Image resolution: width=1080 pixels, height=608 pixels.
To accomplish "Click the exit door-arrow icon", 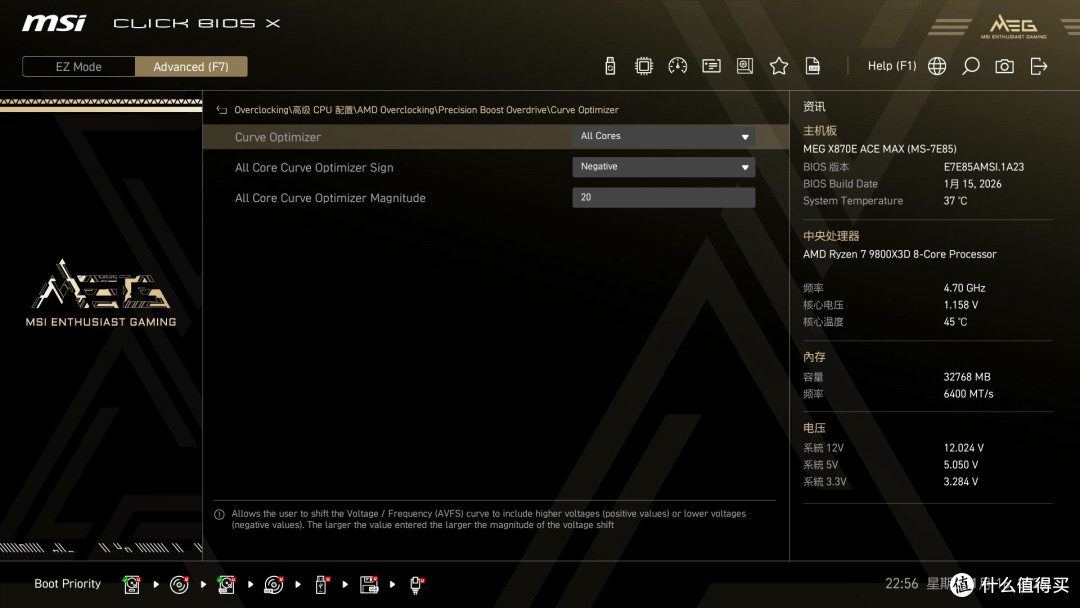I will click(1039, 66).
